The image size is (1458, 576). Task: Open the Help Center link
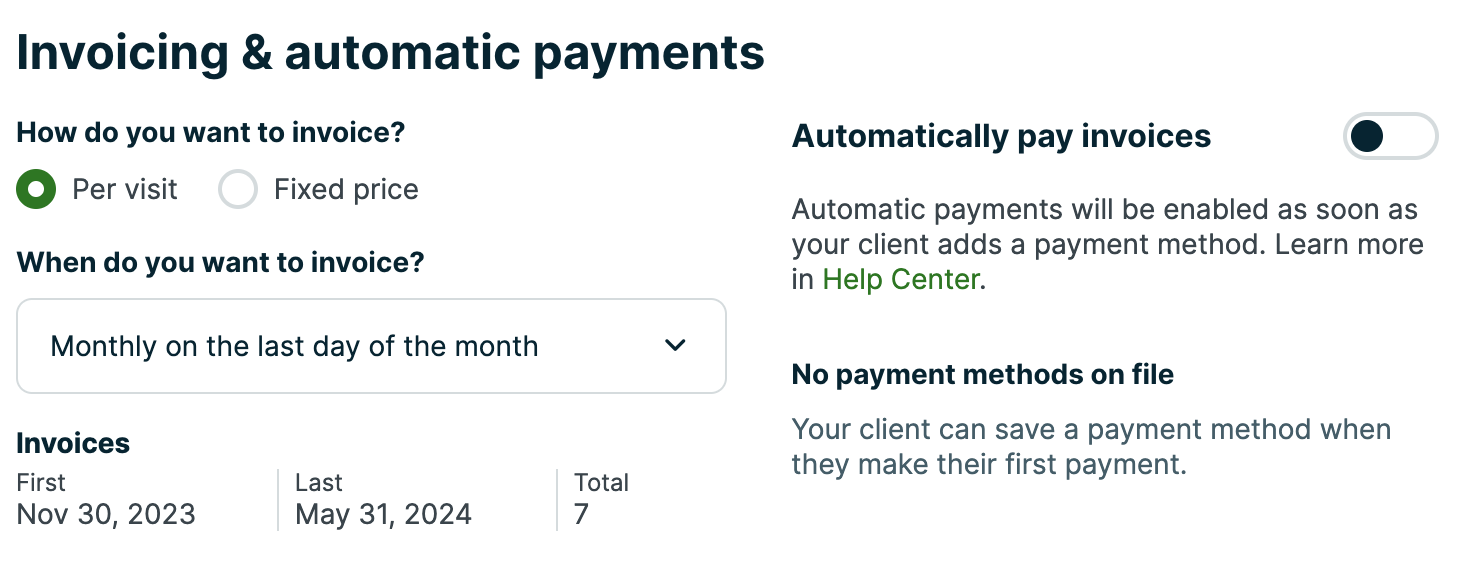[900, 279]
